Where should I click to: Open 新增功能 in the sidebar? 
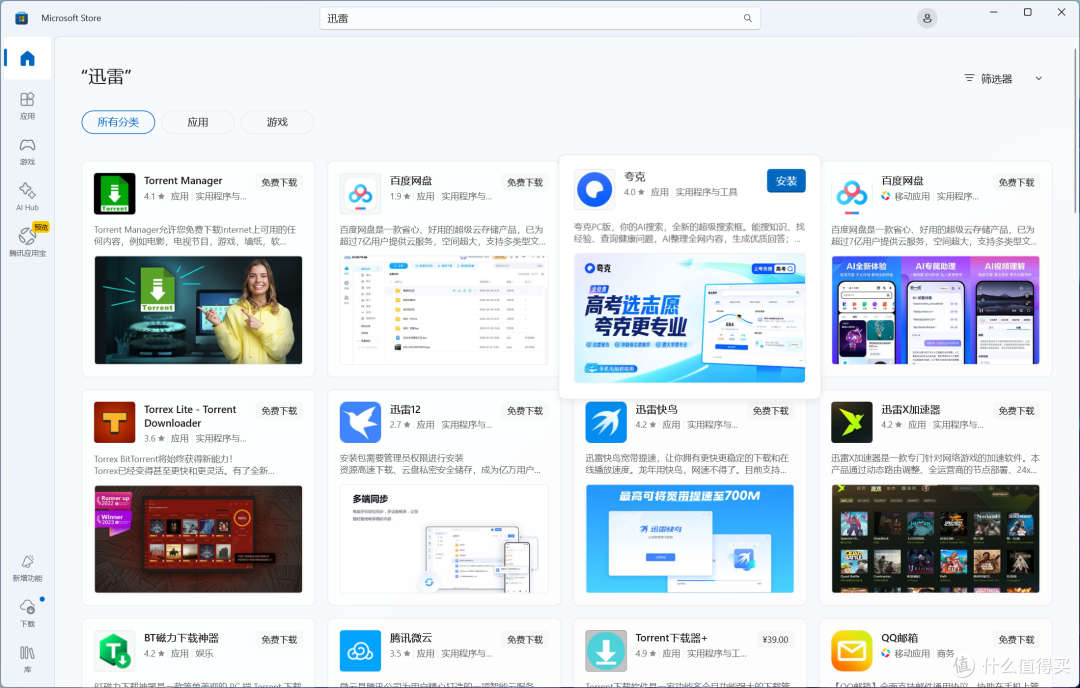point(27,568)
